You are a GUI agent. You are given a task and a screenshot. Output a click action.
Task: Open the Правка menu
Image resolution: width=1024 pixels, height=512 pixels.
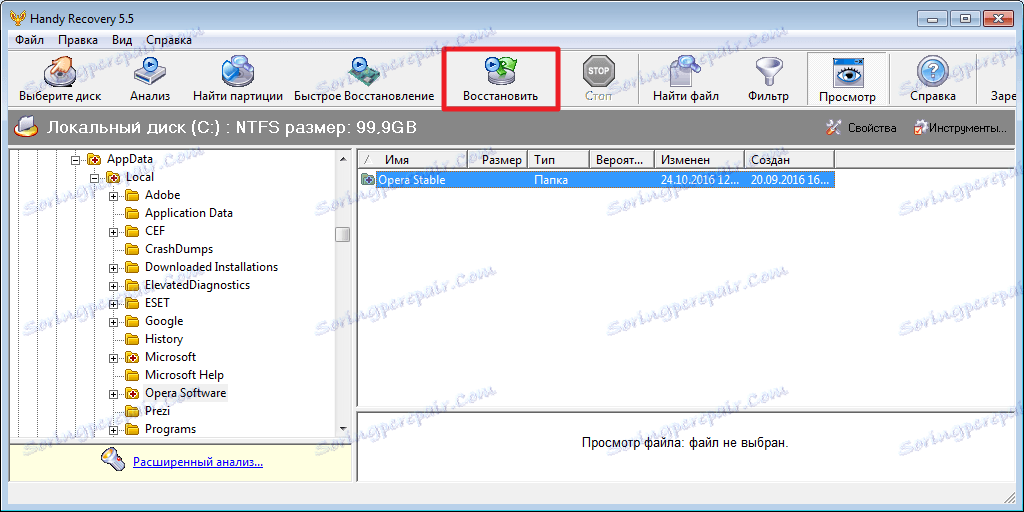coord(78,40)
